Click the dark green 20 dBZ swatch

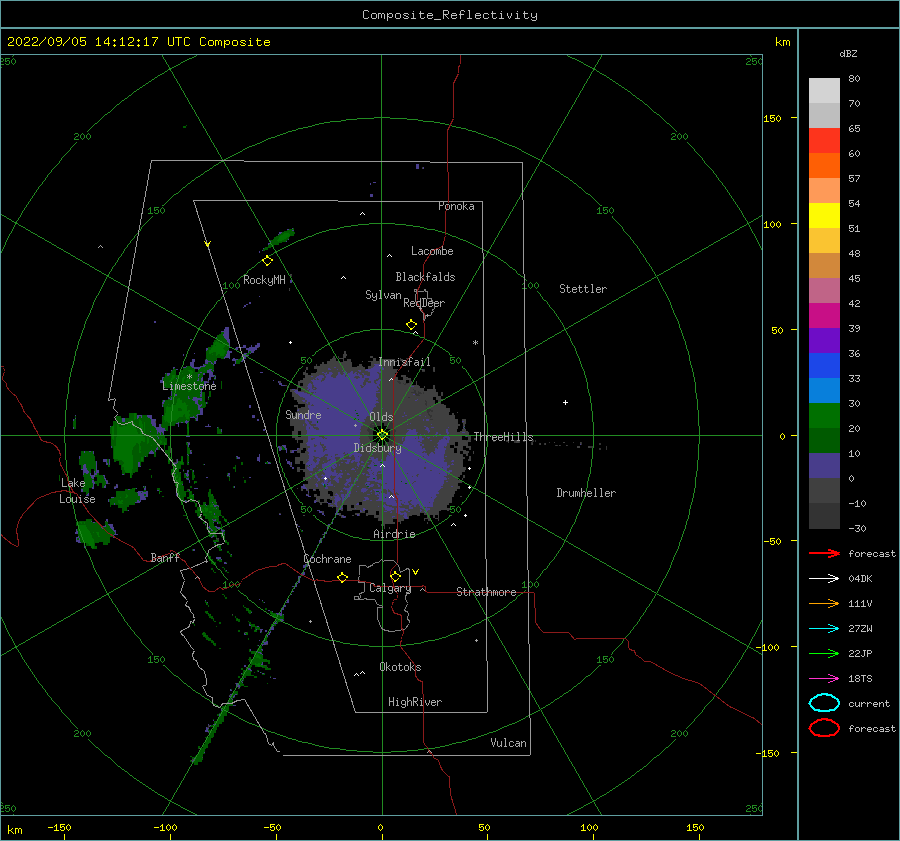point(824,440)
